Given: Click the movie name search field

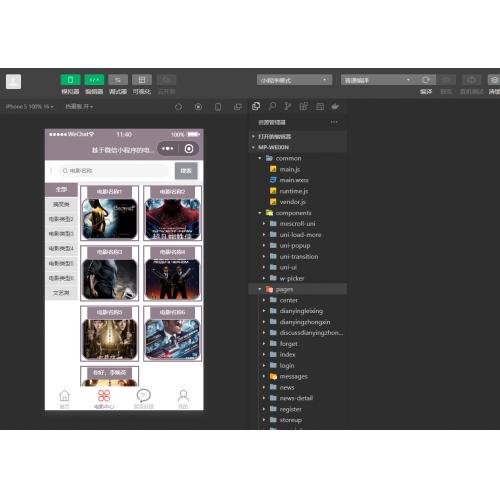Looking at the screenshot, I should (113, 171).
